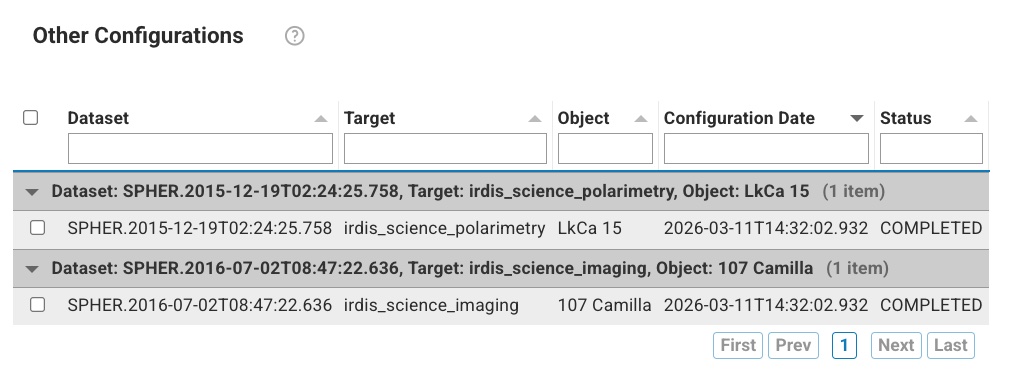1019x373 pixels.
Task: Sort by Object column arrow
Action: [641, 118]
